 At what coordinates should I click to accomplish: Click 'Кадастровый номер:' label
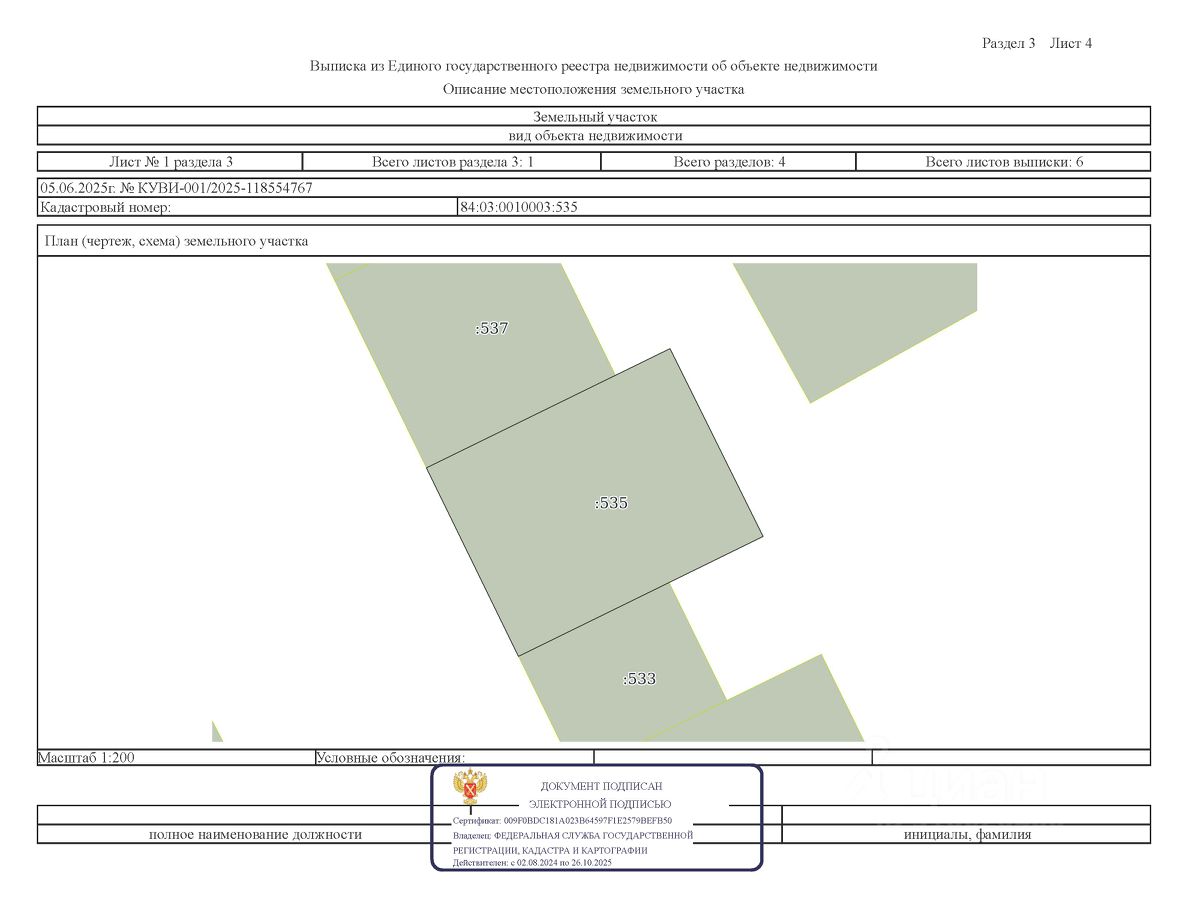point(105,207)
